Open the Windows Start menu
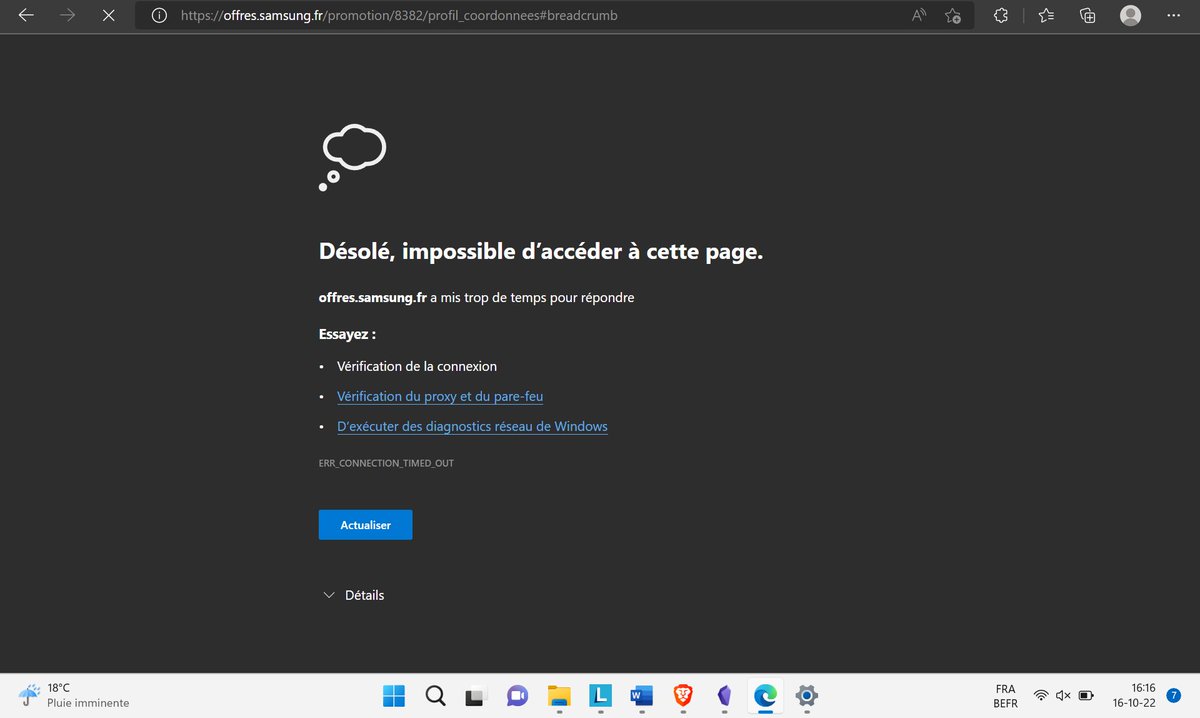The image size is (1200, 718). click(x=393, y=695)
